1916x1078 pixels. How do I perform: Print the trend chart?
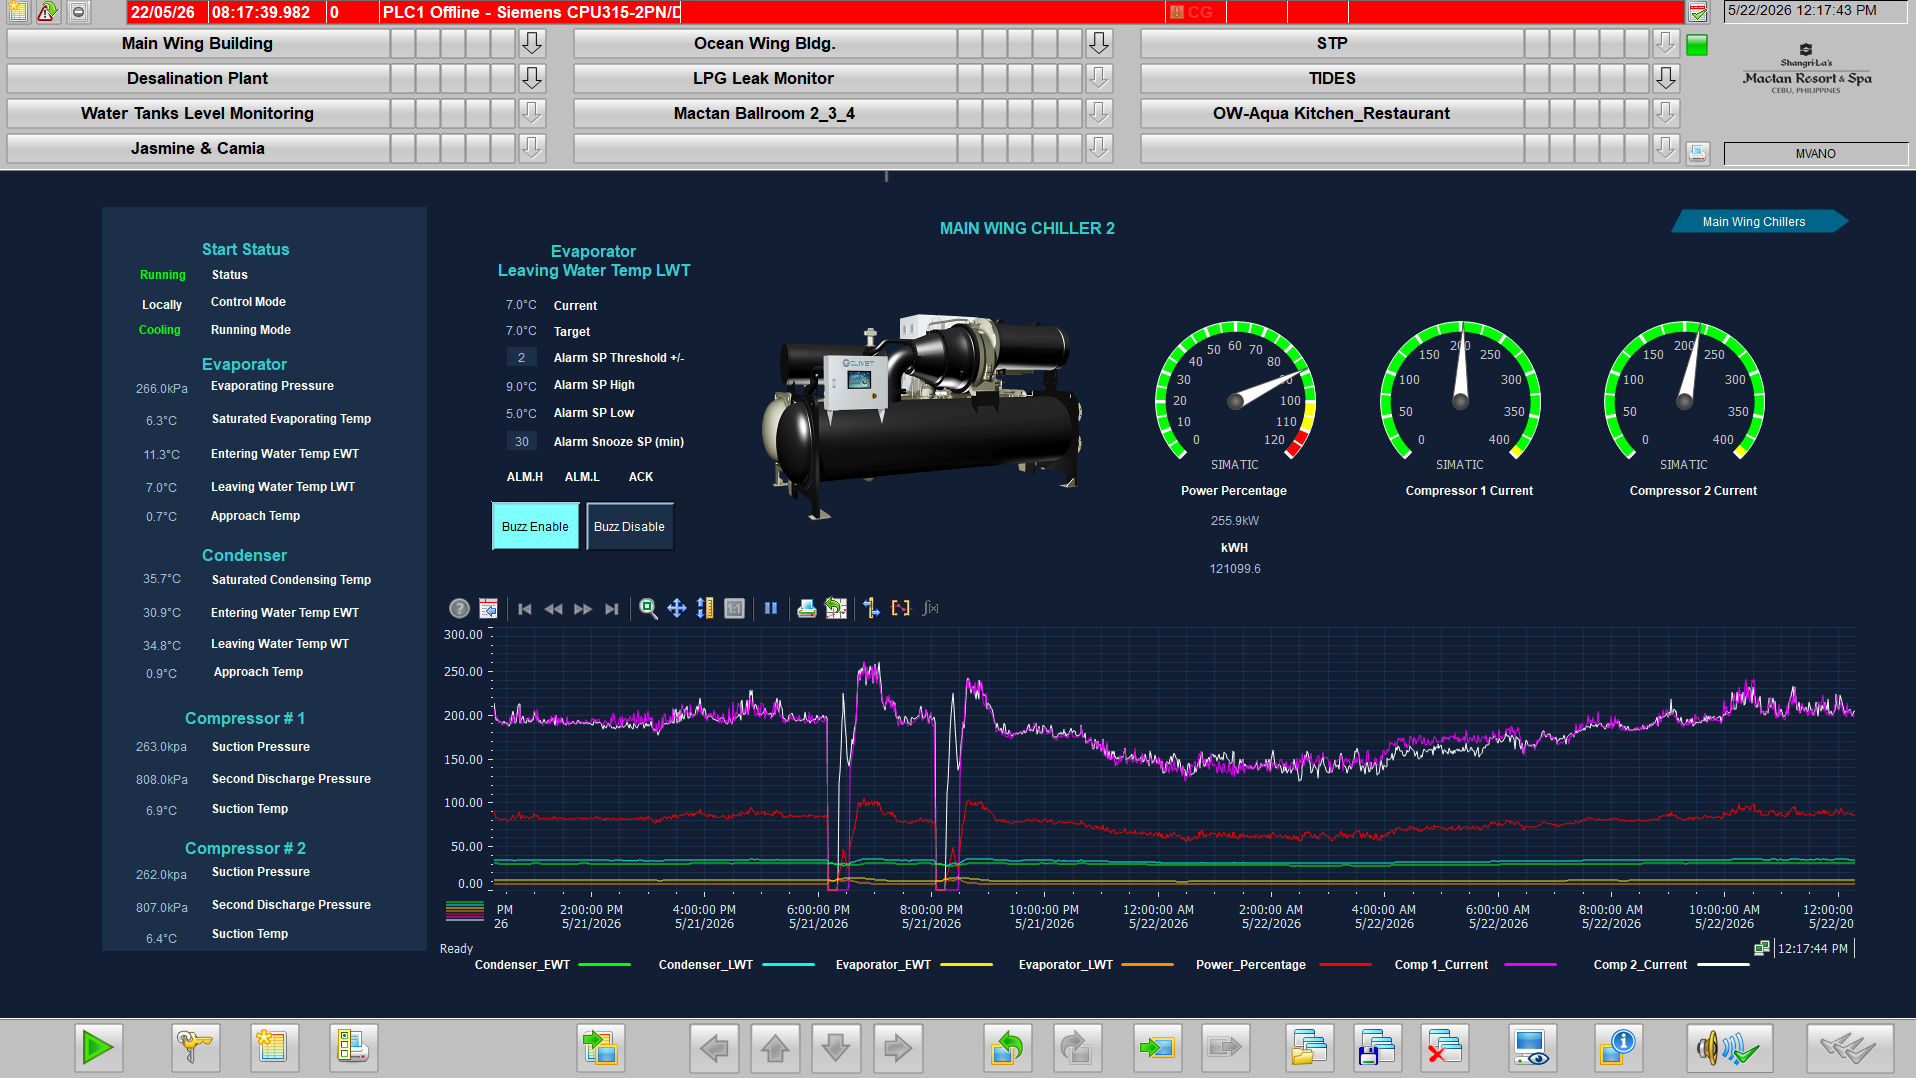[807, 608]
